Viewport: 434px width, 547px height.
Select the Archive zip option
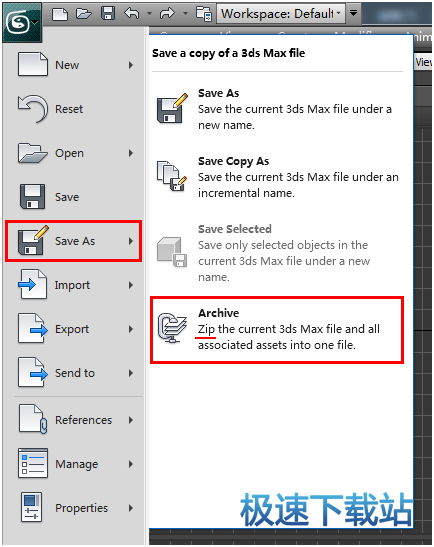tap(277, 330)
